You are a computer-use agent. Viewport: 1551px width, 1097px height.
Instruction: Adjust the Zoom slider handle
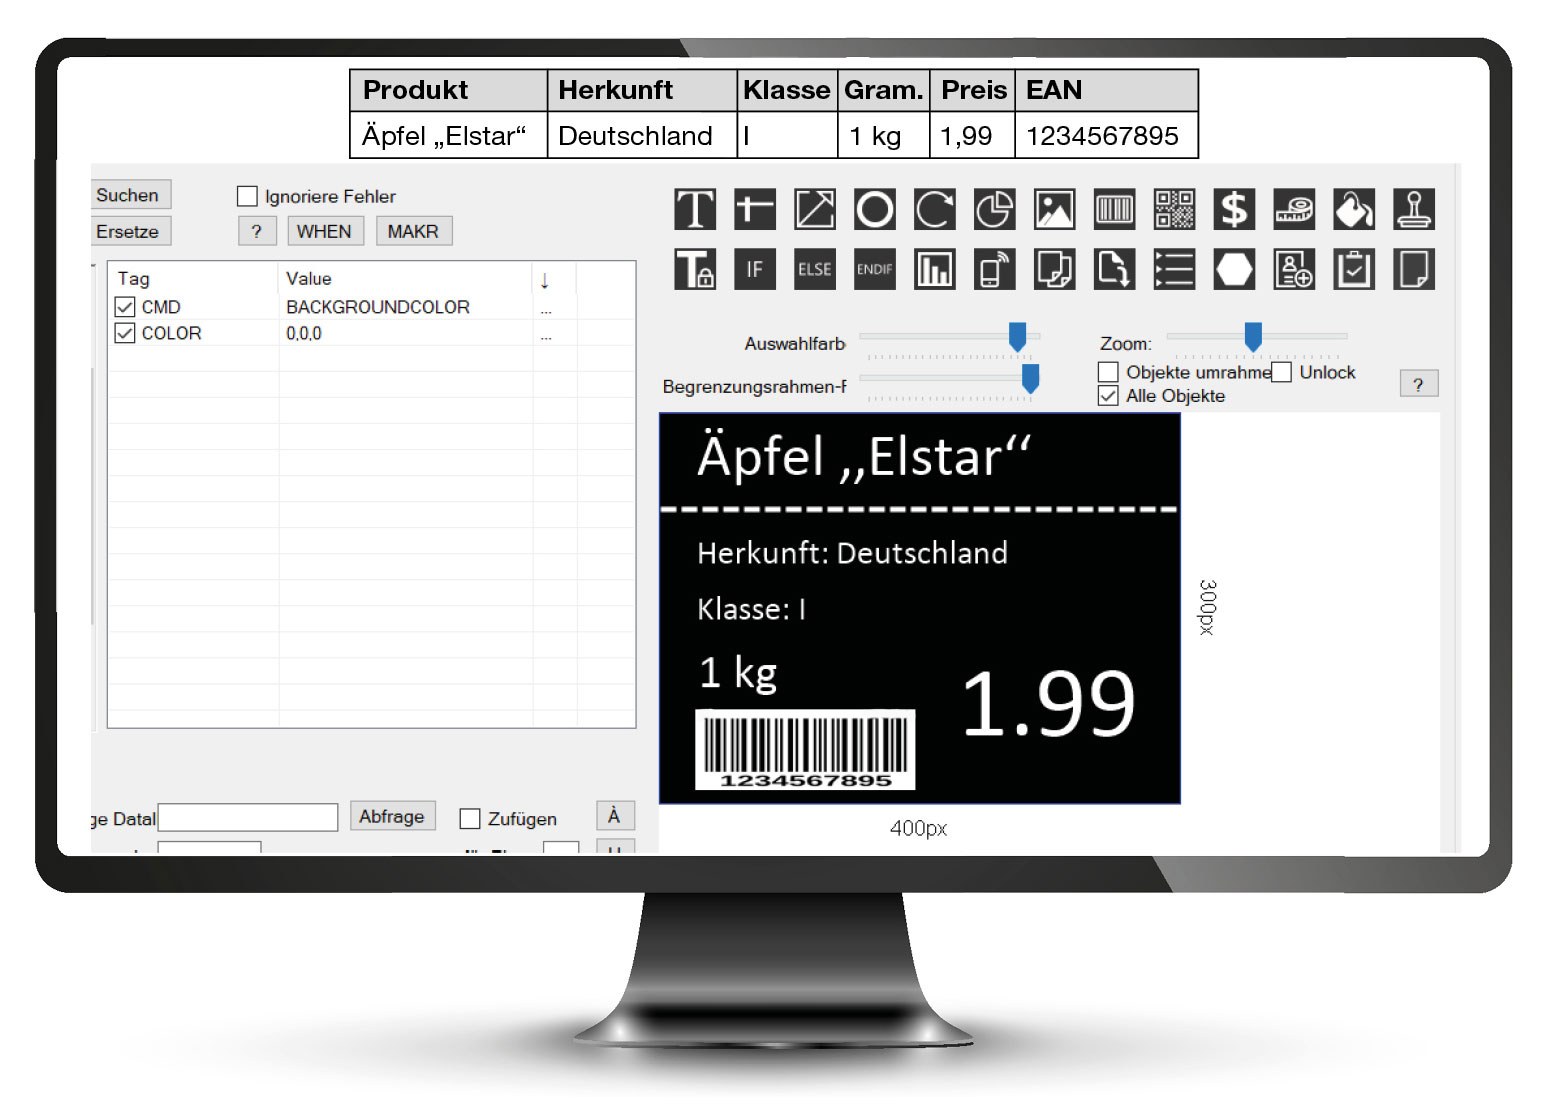tap(1253, 337)
